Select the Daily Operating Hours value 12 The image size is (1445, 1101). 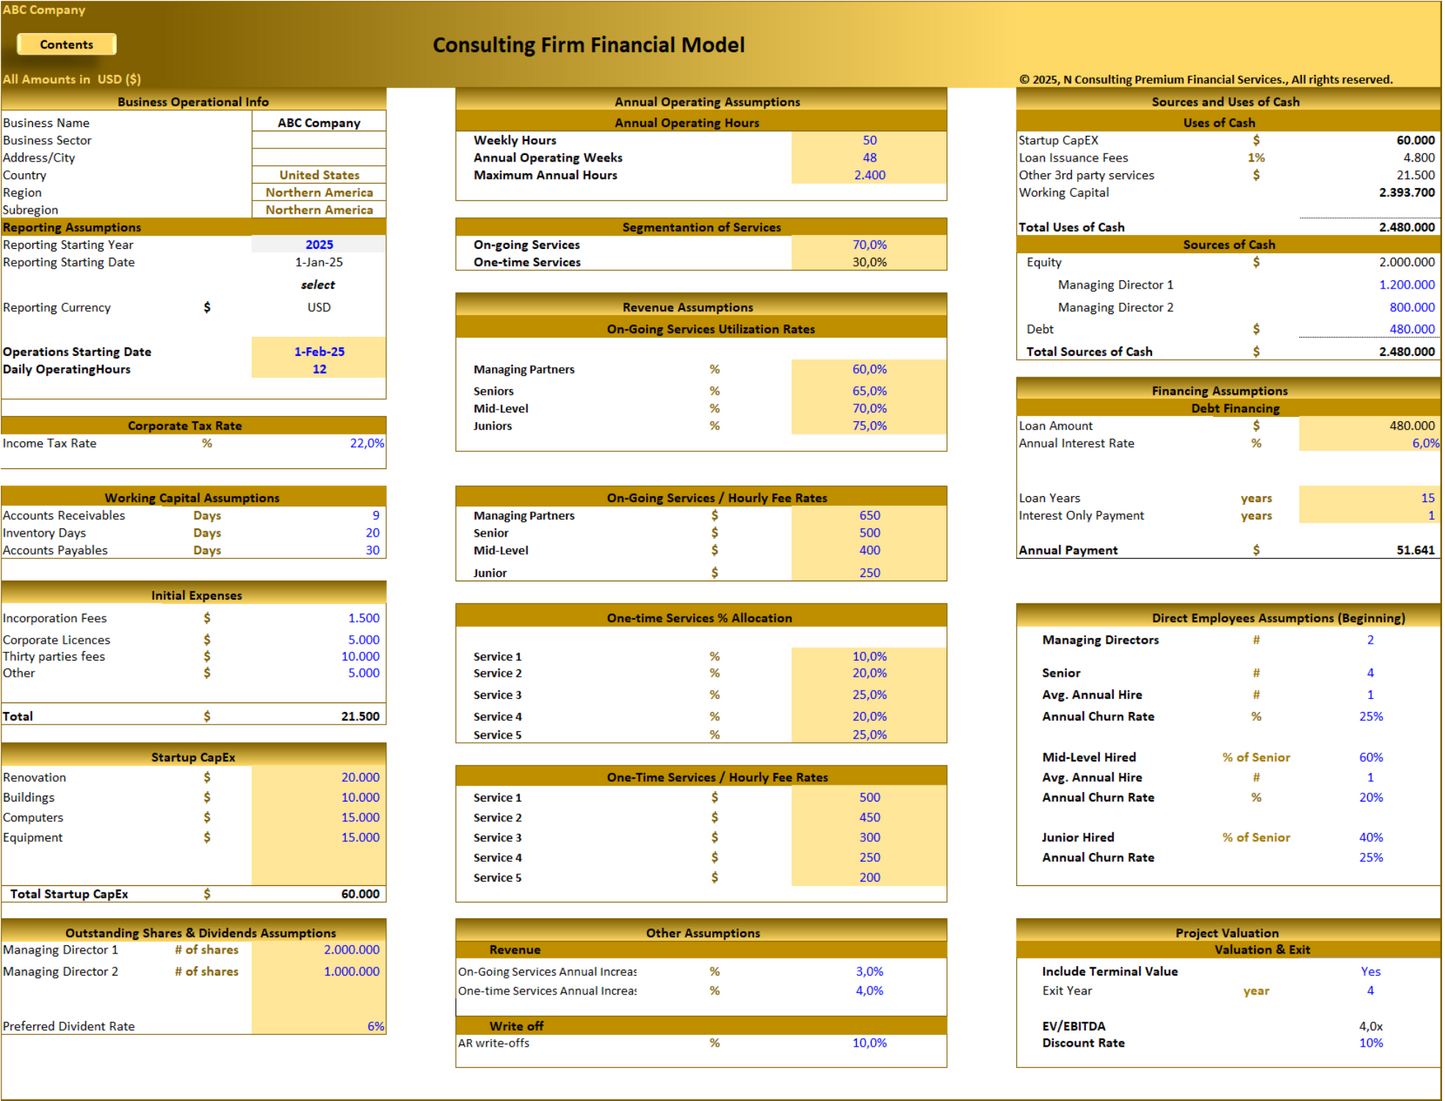pyautogui.click(x=319, y=369)
